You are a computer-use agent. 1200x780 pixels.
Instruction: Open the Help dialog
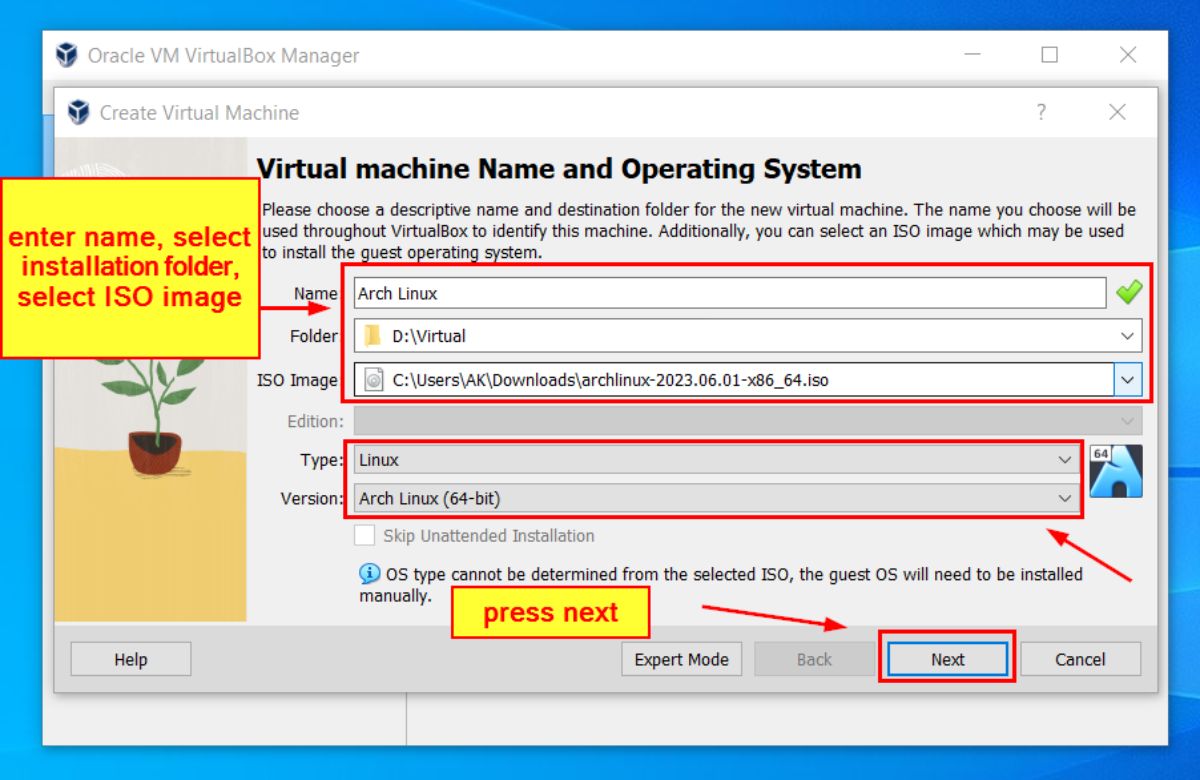pos(130,658)
